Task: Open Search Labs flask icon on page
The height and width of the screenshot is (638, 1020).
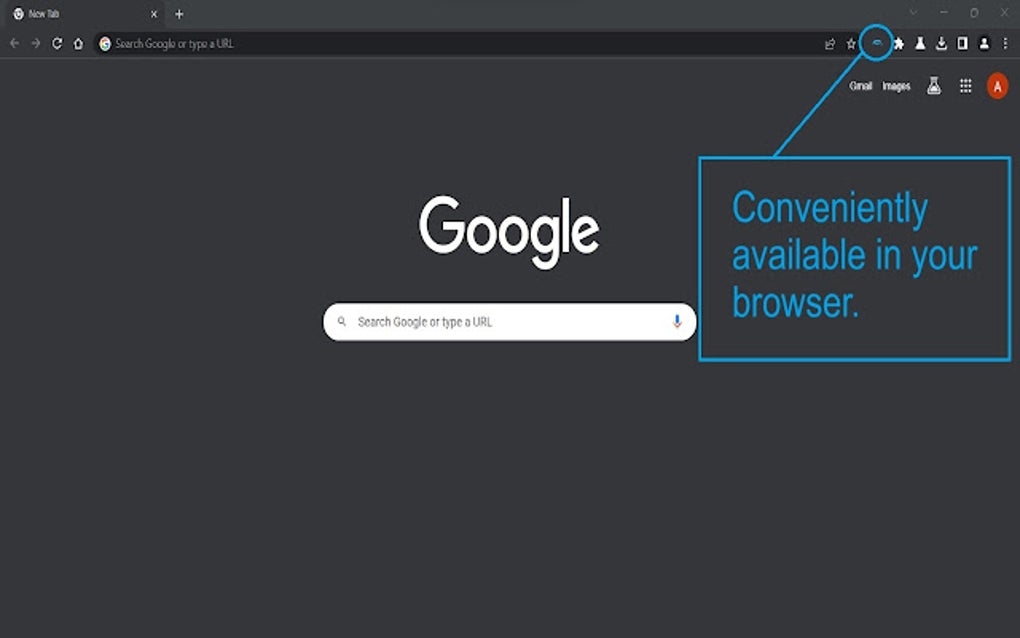Action: (x=934, y=86)
